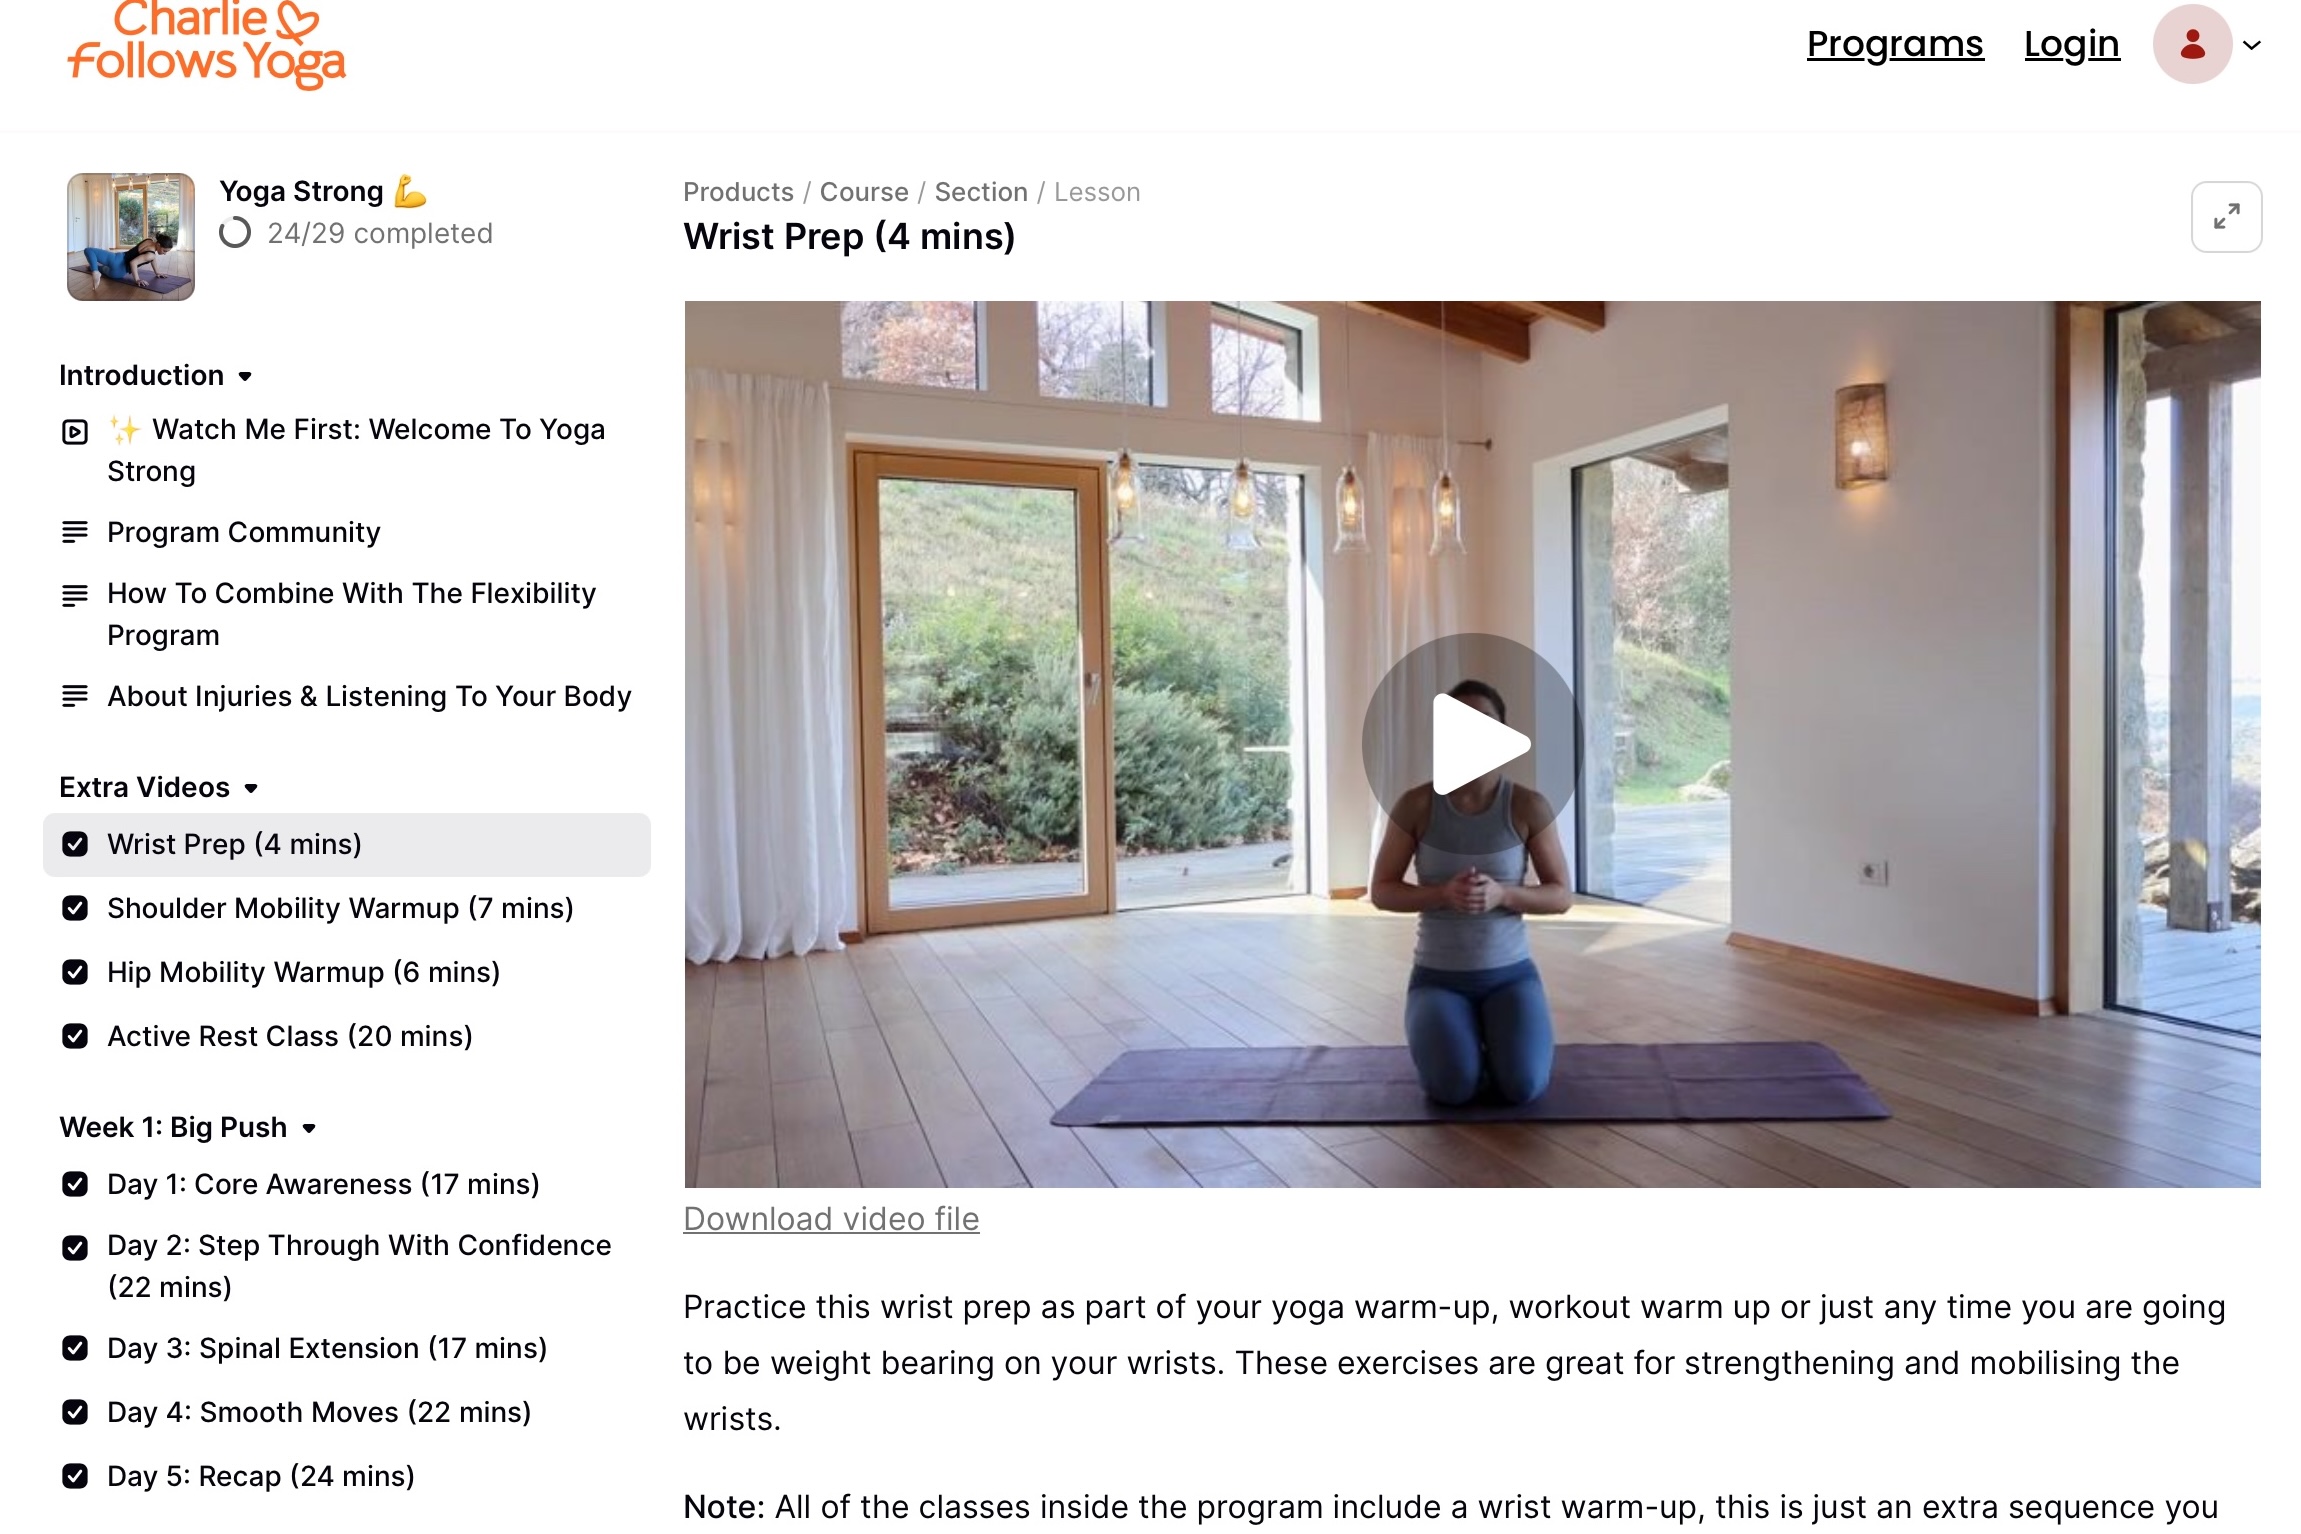Click the video icon beside Watch Me First
This screenshot has width=2301, height=1534.
pos(75,431)
